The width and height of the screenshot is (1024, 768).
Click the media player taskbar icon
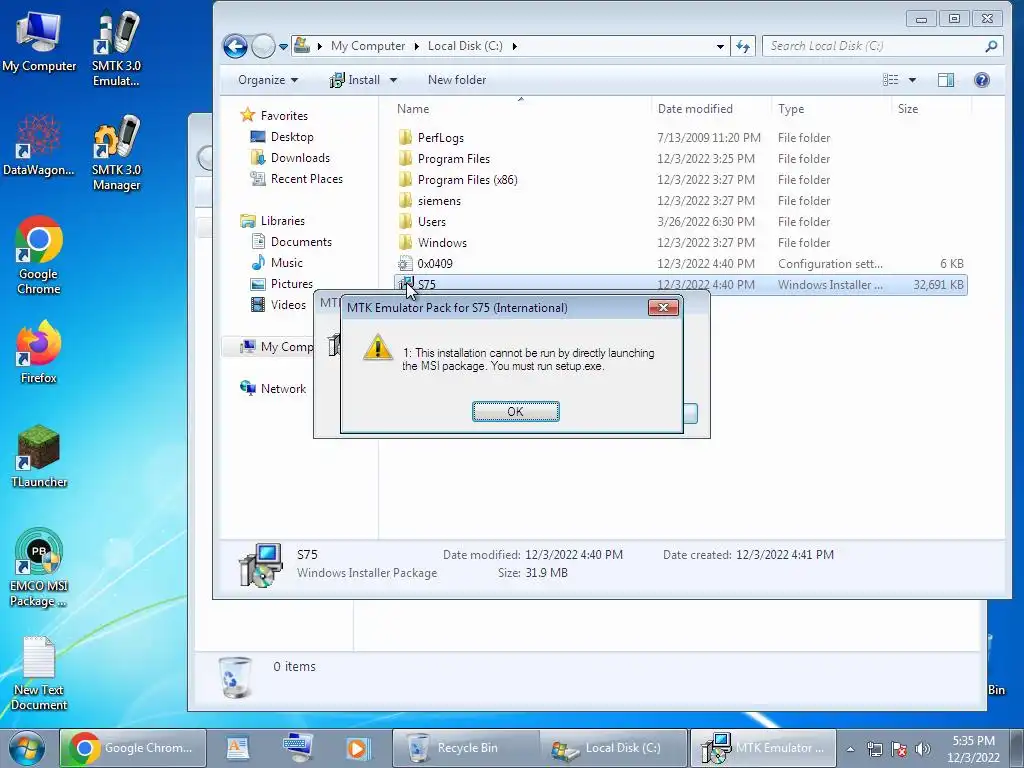click(357, 748)
